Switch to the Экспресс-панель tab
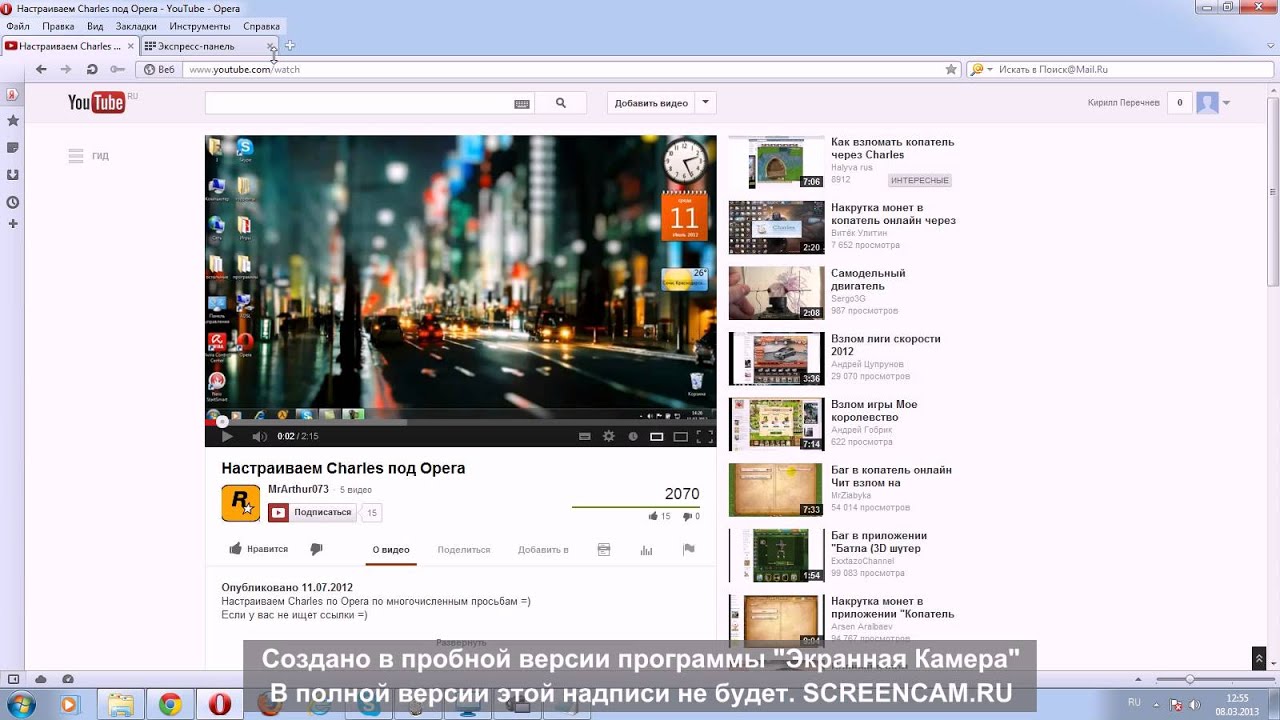Image resolution: width=1280 pixels, height=720 pixels. (209, 46)
